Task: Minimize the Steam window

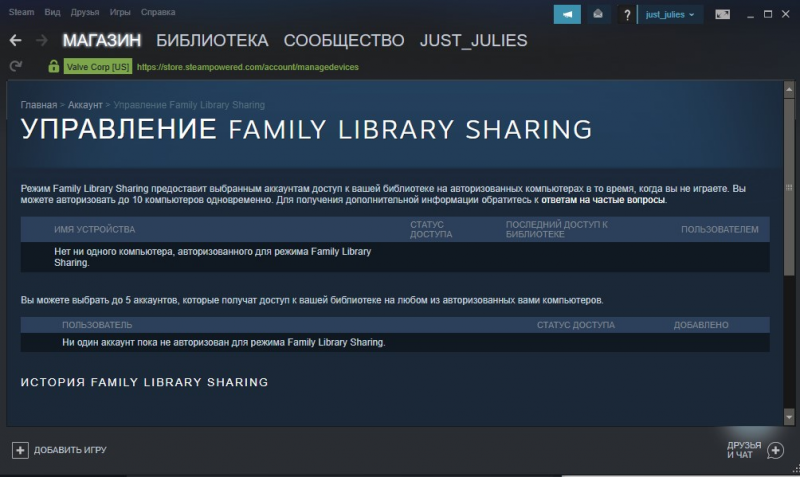Action: click(x=750, y=15)
